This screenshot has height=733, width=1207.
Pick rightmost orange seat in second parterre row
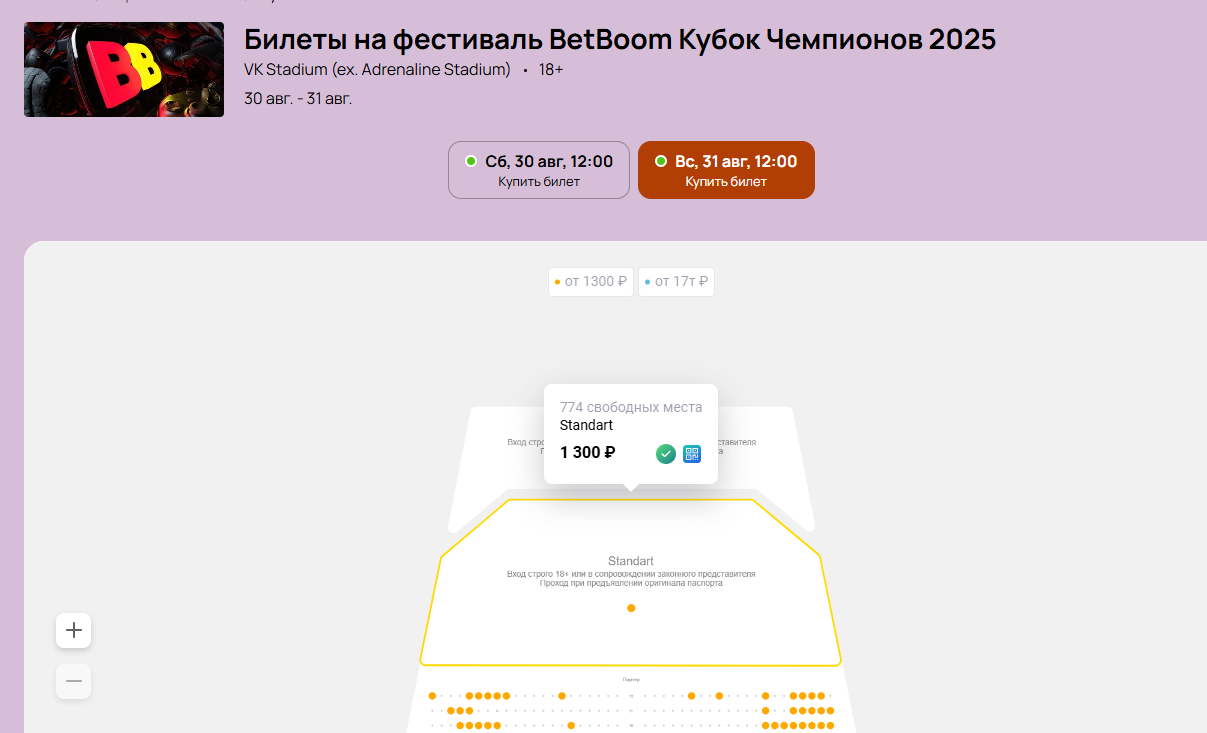(x=830, y=710)
